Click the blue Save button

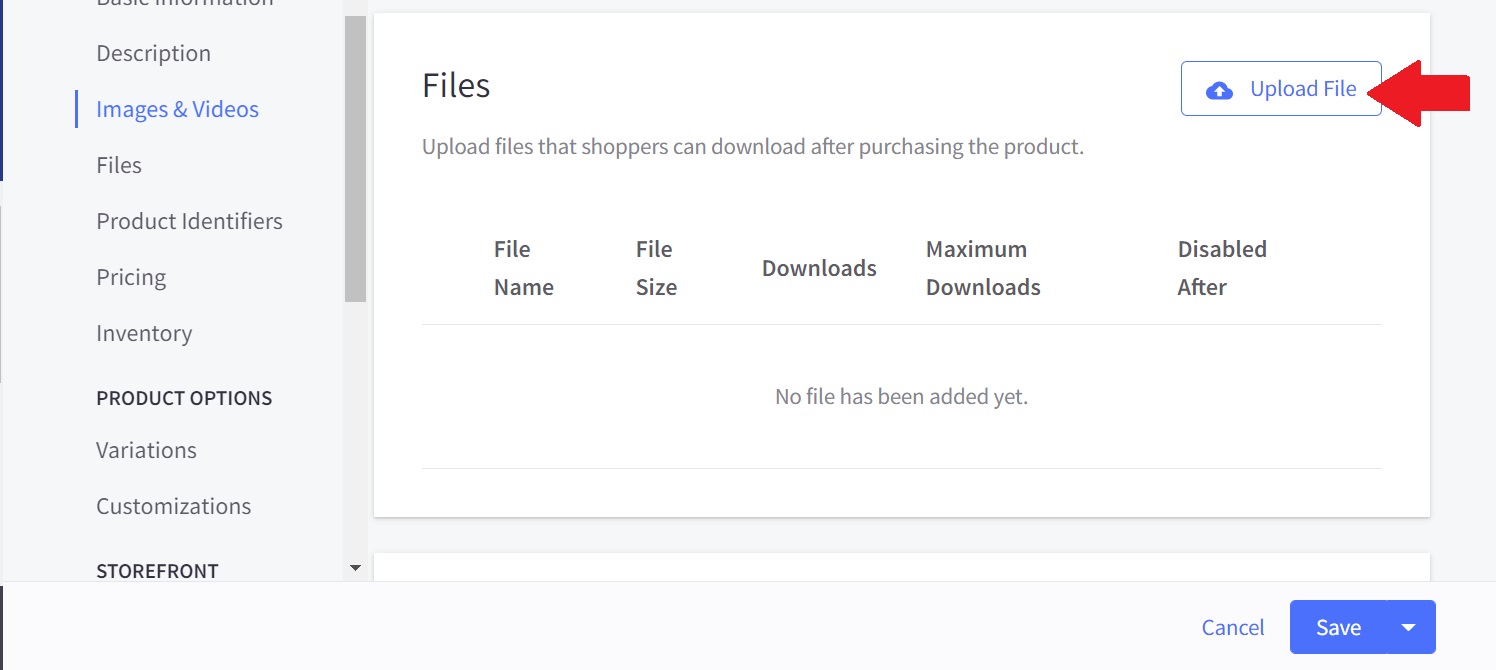[1338, 627]
